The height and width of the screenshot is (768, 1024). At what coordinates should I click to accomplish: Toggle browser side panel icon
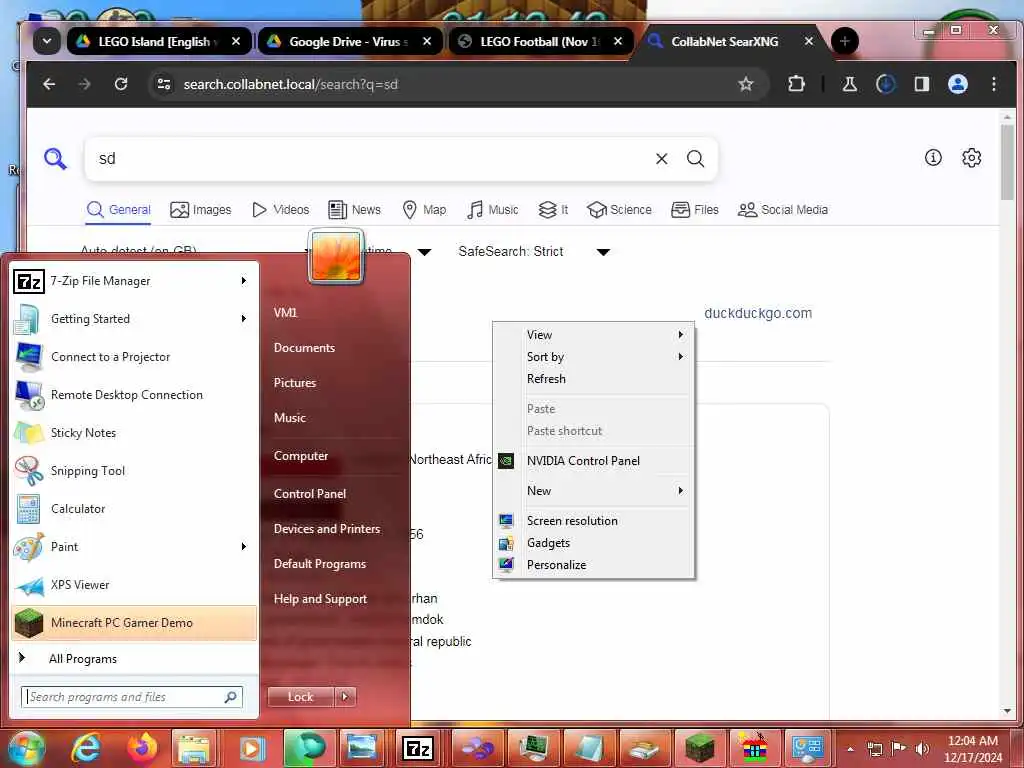921,84
